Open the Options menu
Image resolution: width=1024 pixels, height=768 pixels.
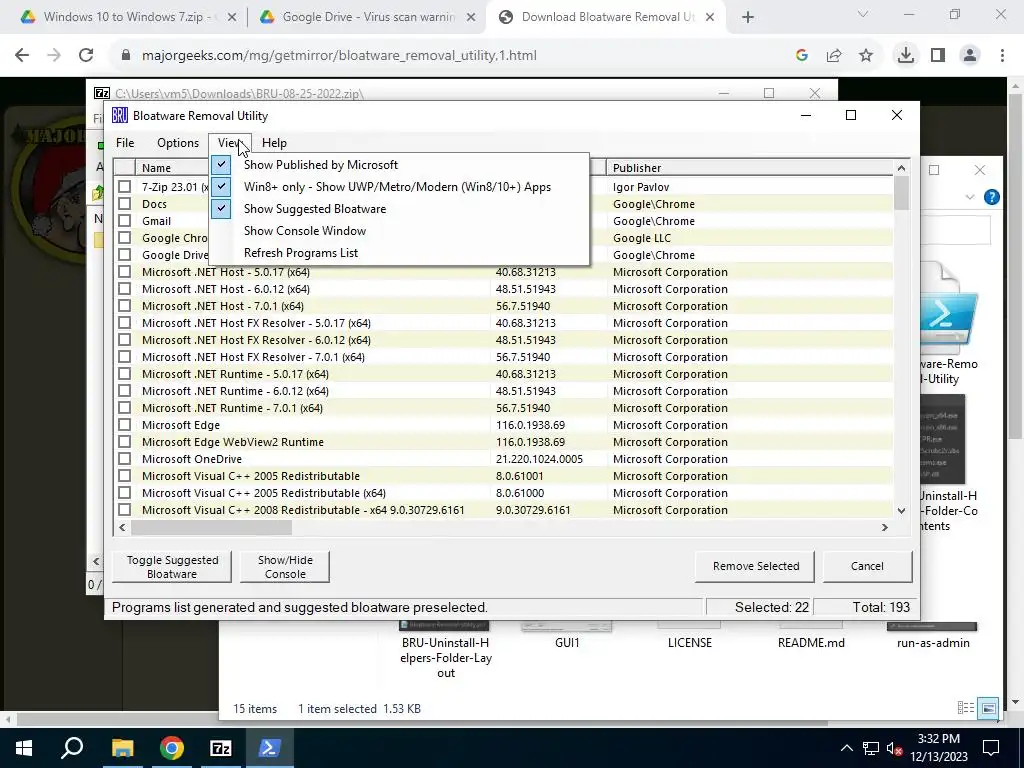pyautogui.click(x=178, y=142)
